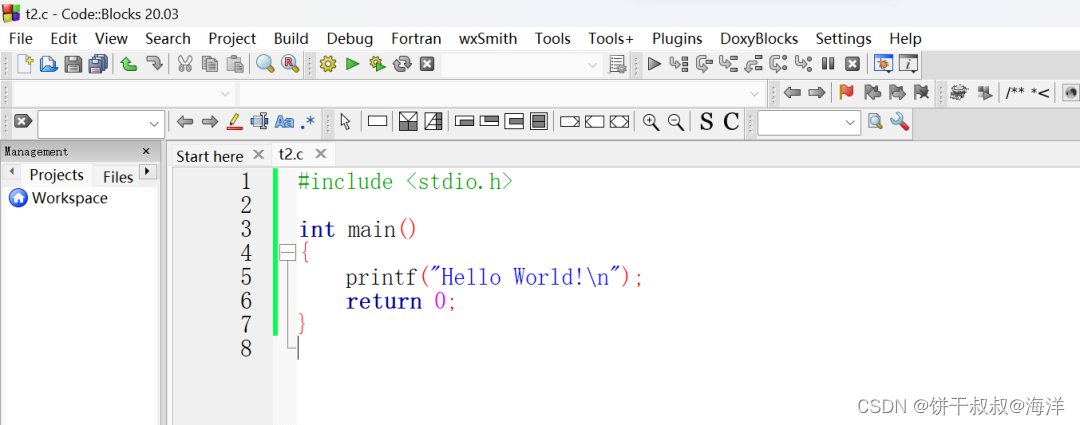This screenshot has width=1080, height=425.
Task: Open the Plugins menu
Action: coord(677,39)
